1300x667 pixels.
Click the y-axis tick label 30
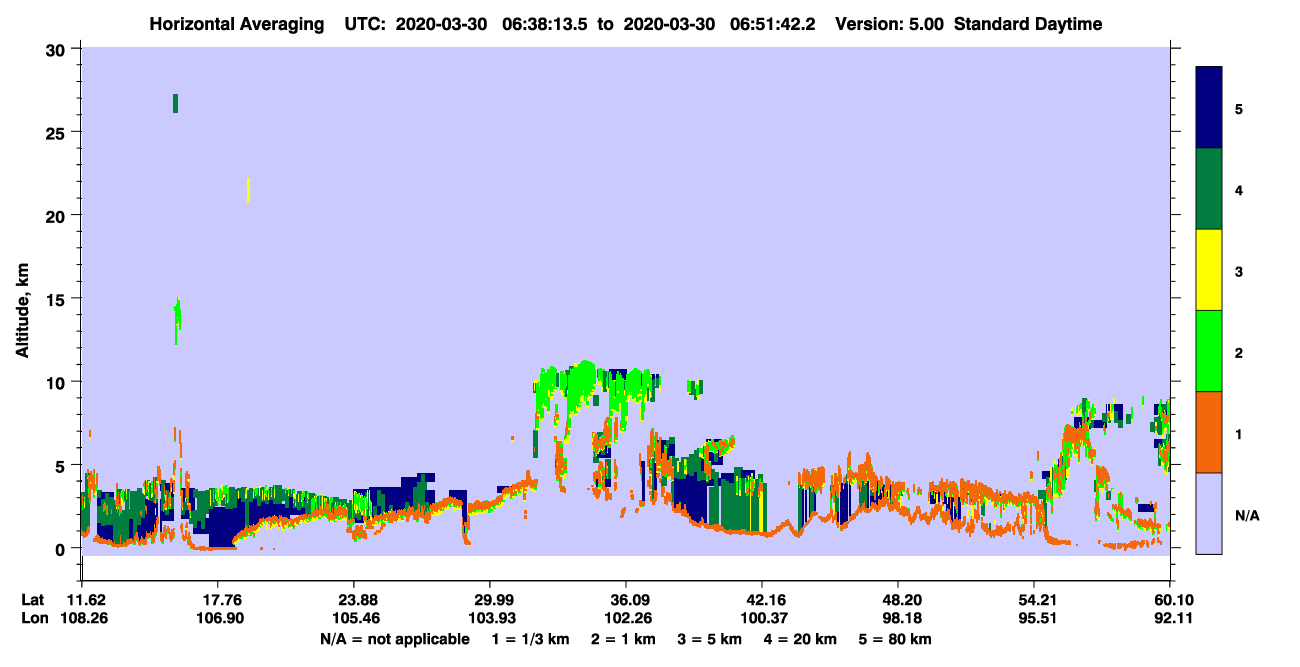pyautogui.click(x=57, y=48)
